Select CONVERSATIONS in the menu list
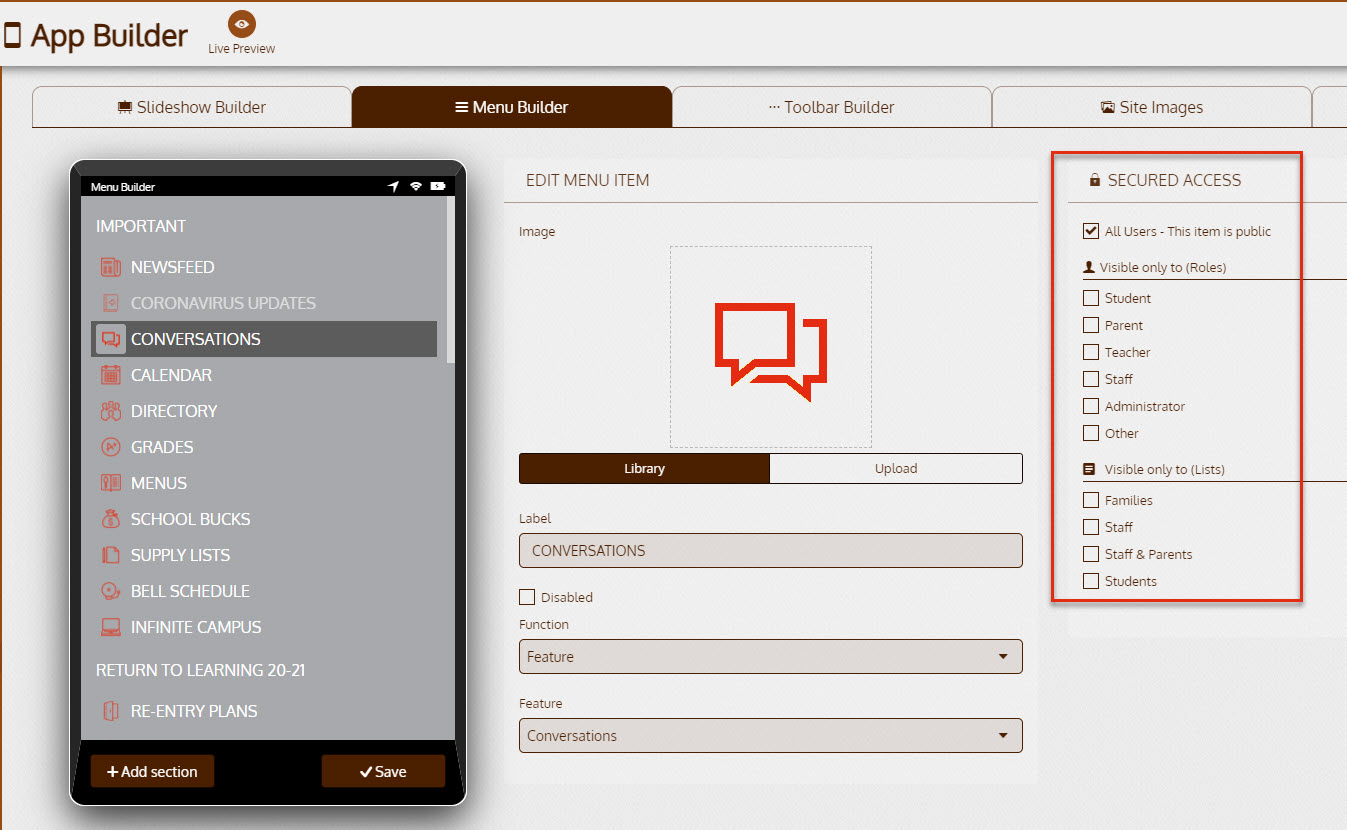 point(264,339)
